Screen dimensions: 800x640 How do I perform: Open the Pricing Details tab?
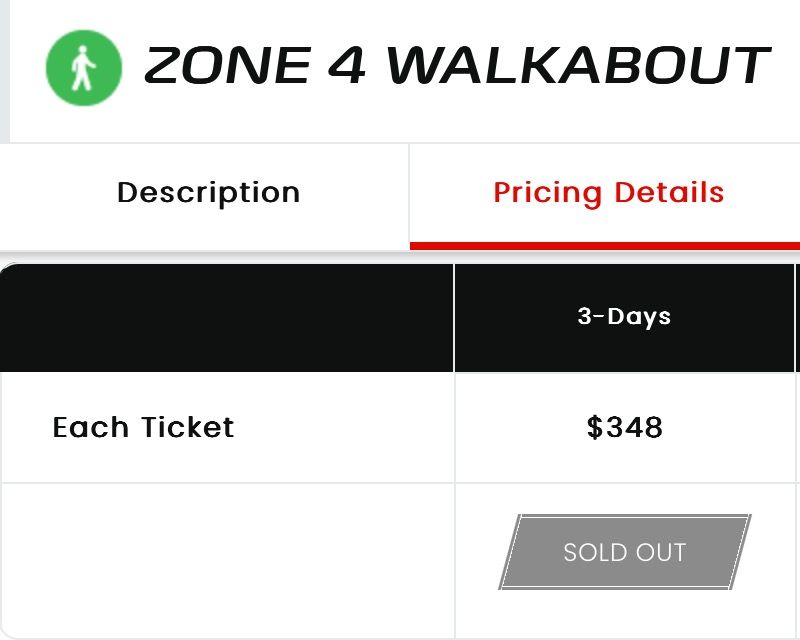[x=608, y=192]
